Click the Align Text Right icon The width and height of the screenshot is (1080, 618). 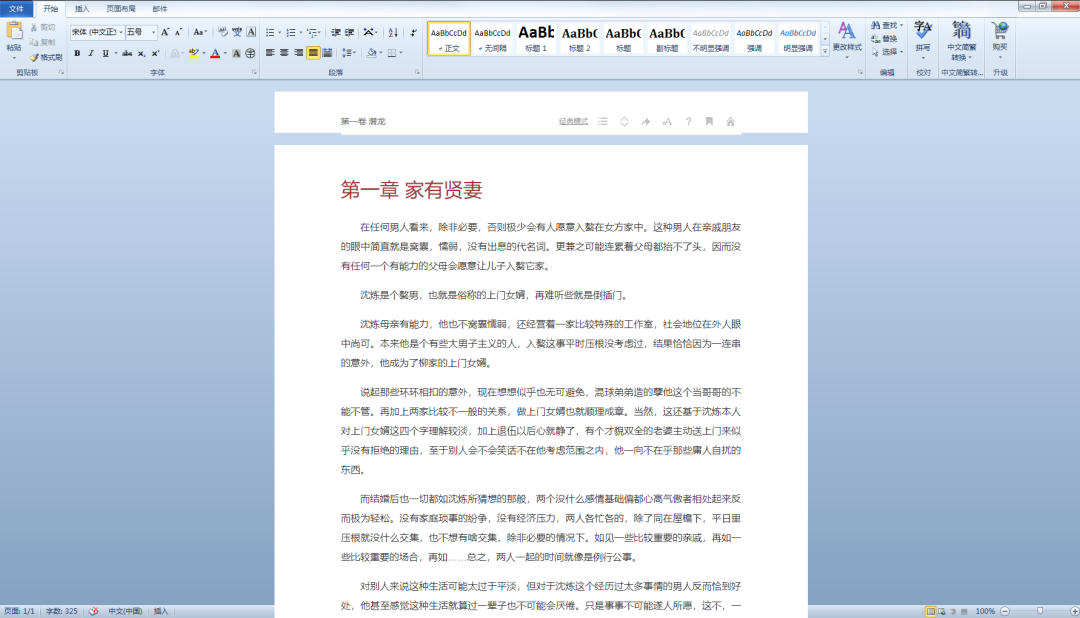point(298,53)
